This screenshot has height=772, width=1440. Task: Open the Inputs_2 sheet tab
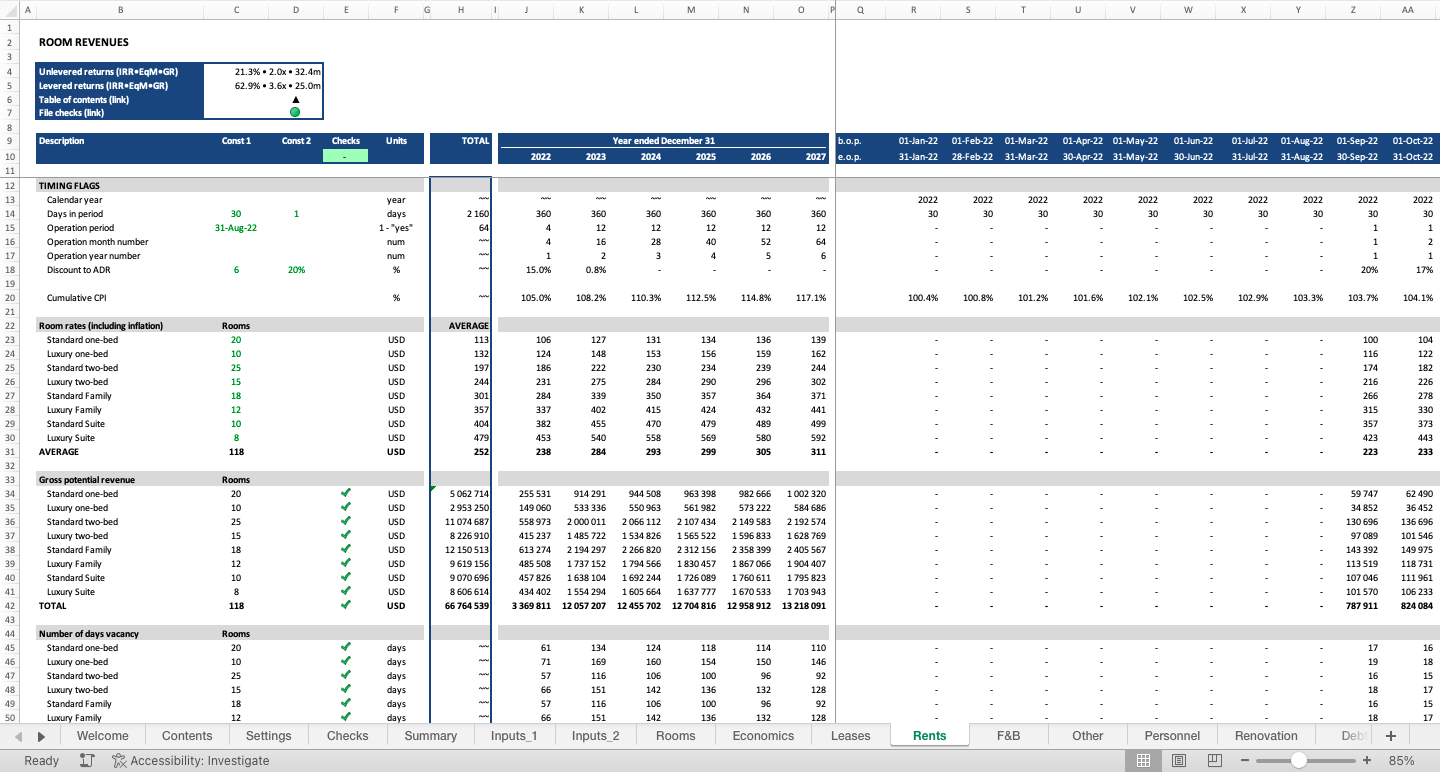click(x=595, y=736)
